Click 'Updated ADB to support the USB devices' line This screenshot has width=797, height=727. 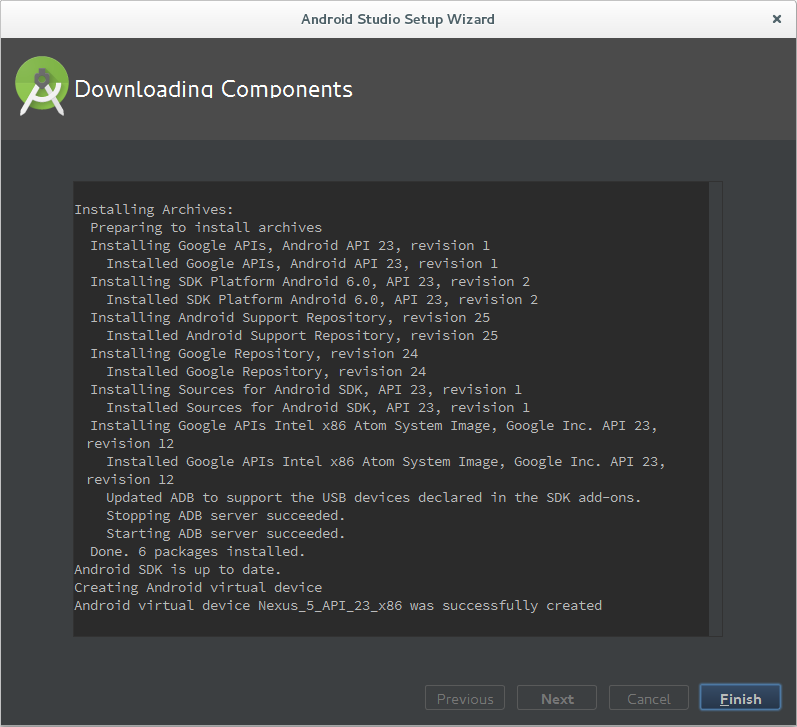tap(374, 498)
